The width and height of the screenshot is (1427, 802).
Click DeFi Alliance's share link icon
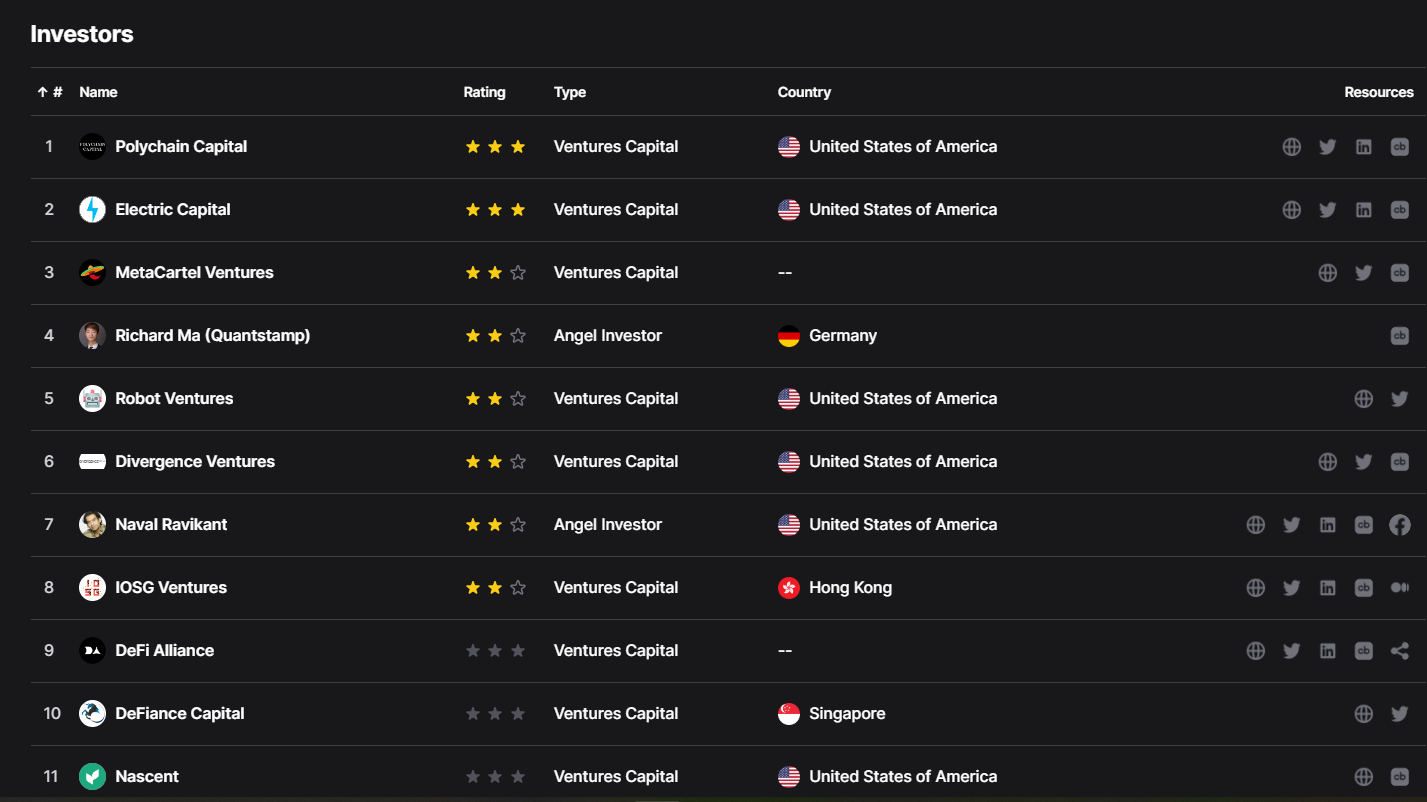[1399, 651]
